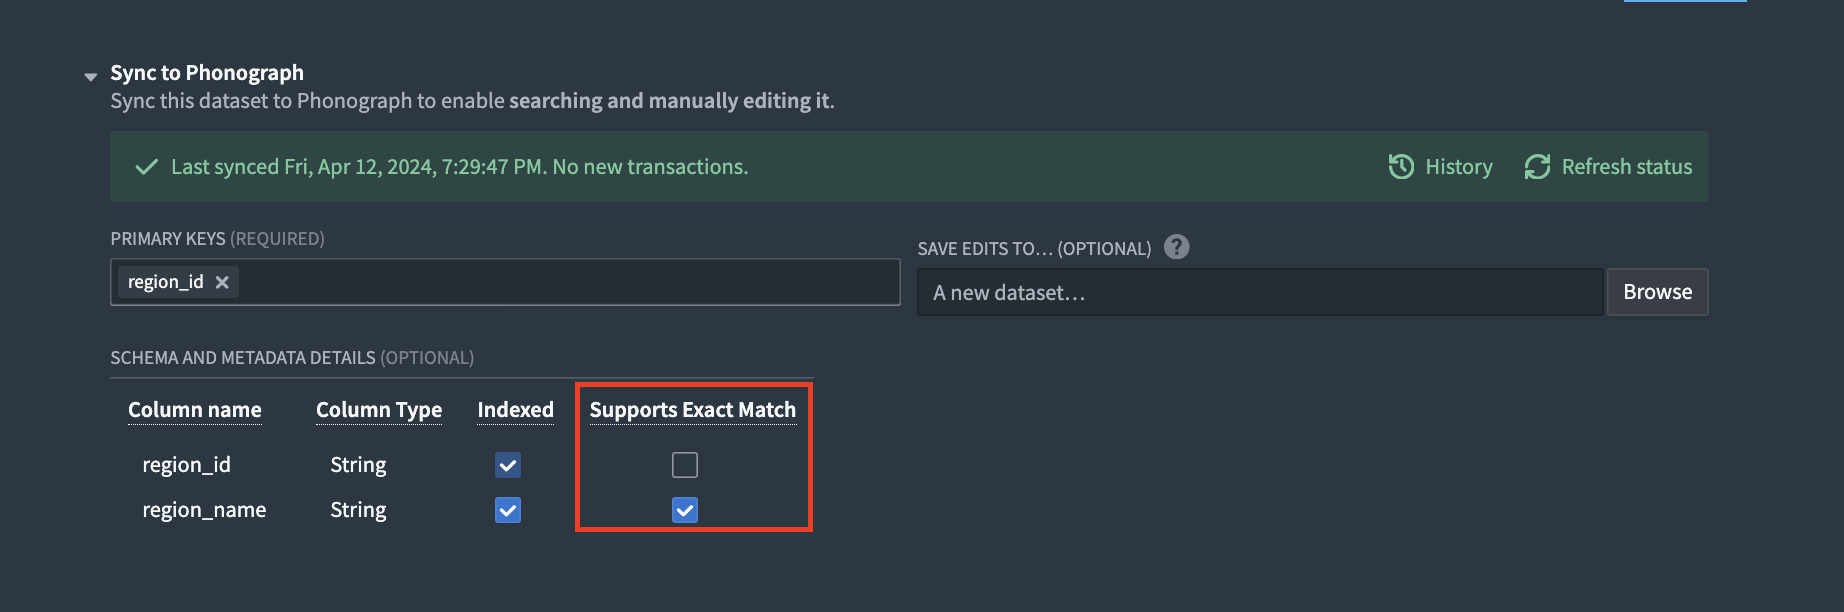Uncheck Indexed for region_id

point(508,465)
